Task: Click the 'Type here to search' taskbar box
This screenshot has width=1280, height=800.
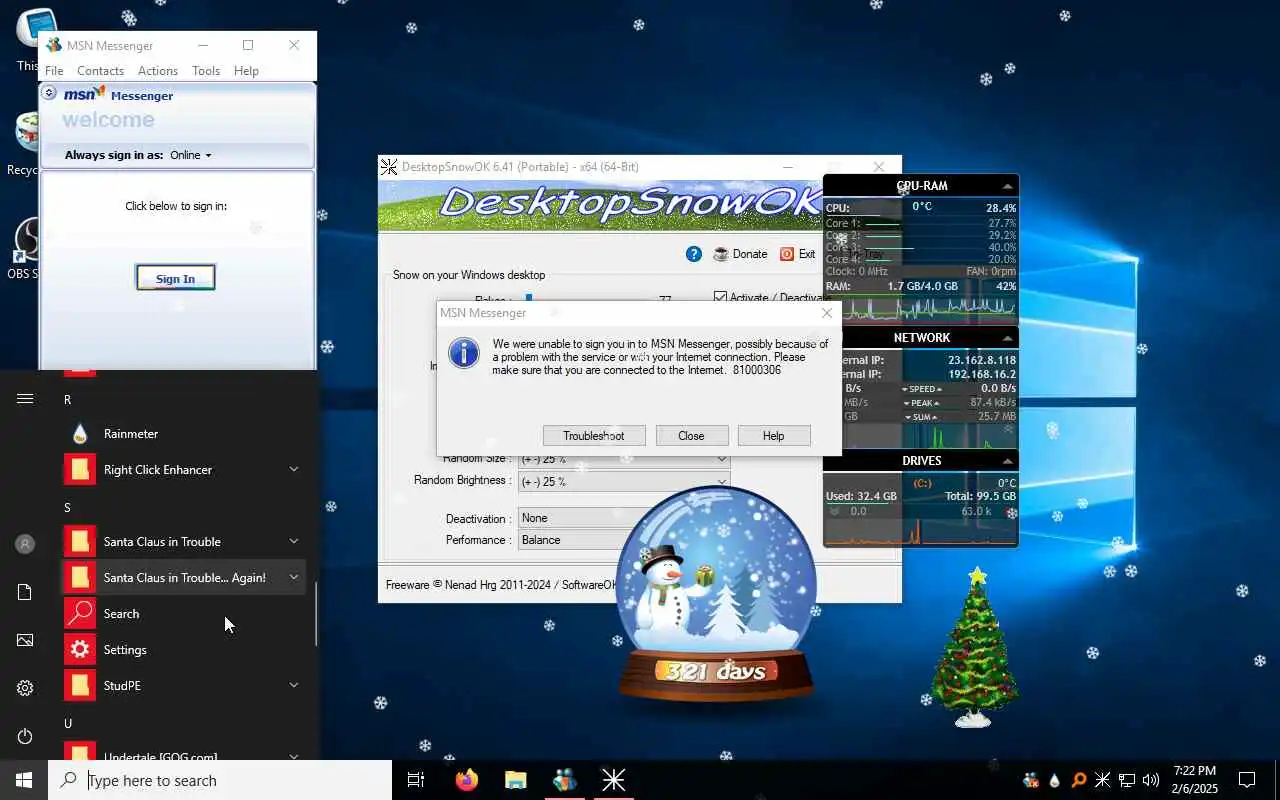Action: pyautogui.click(x=220, y=780)
